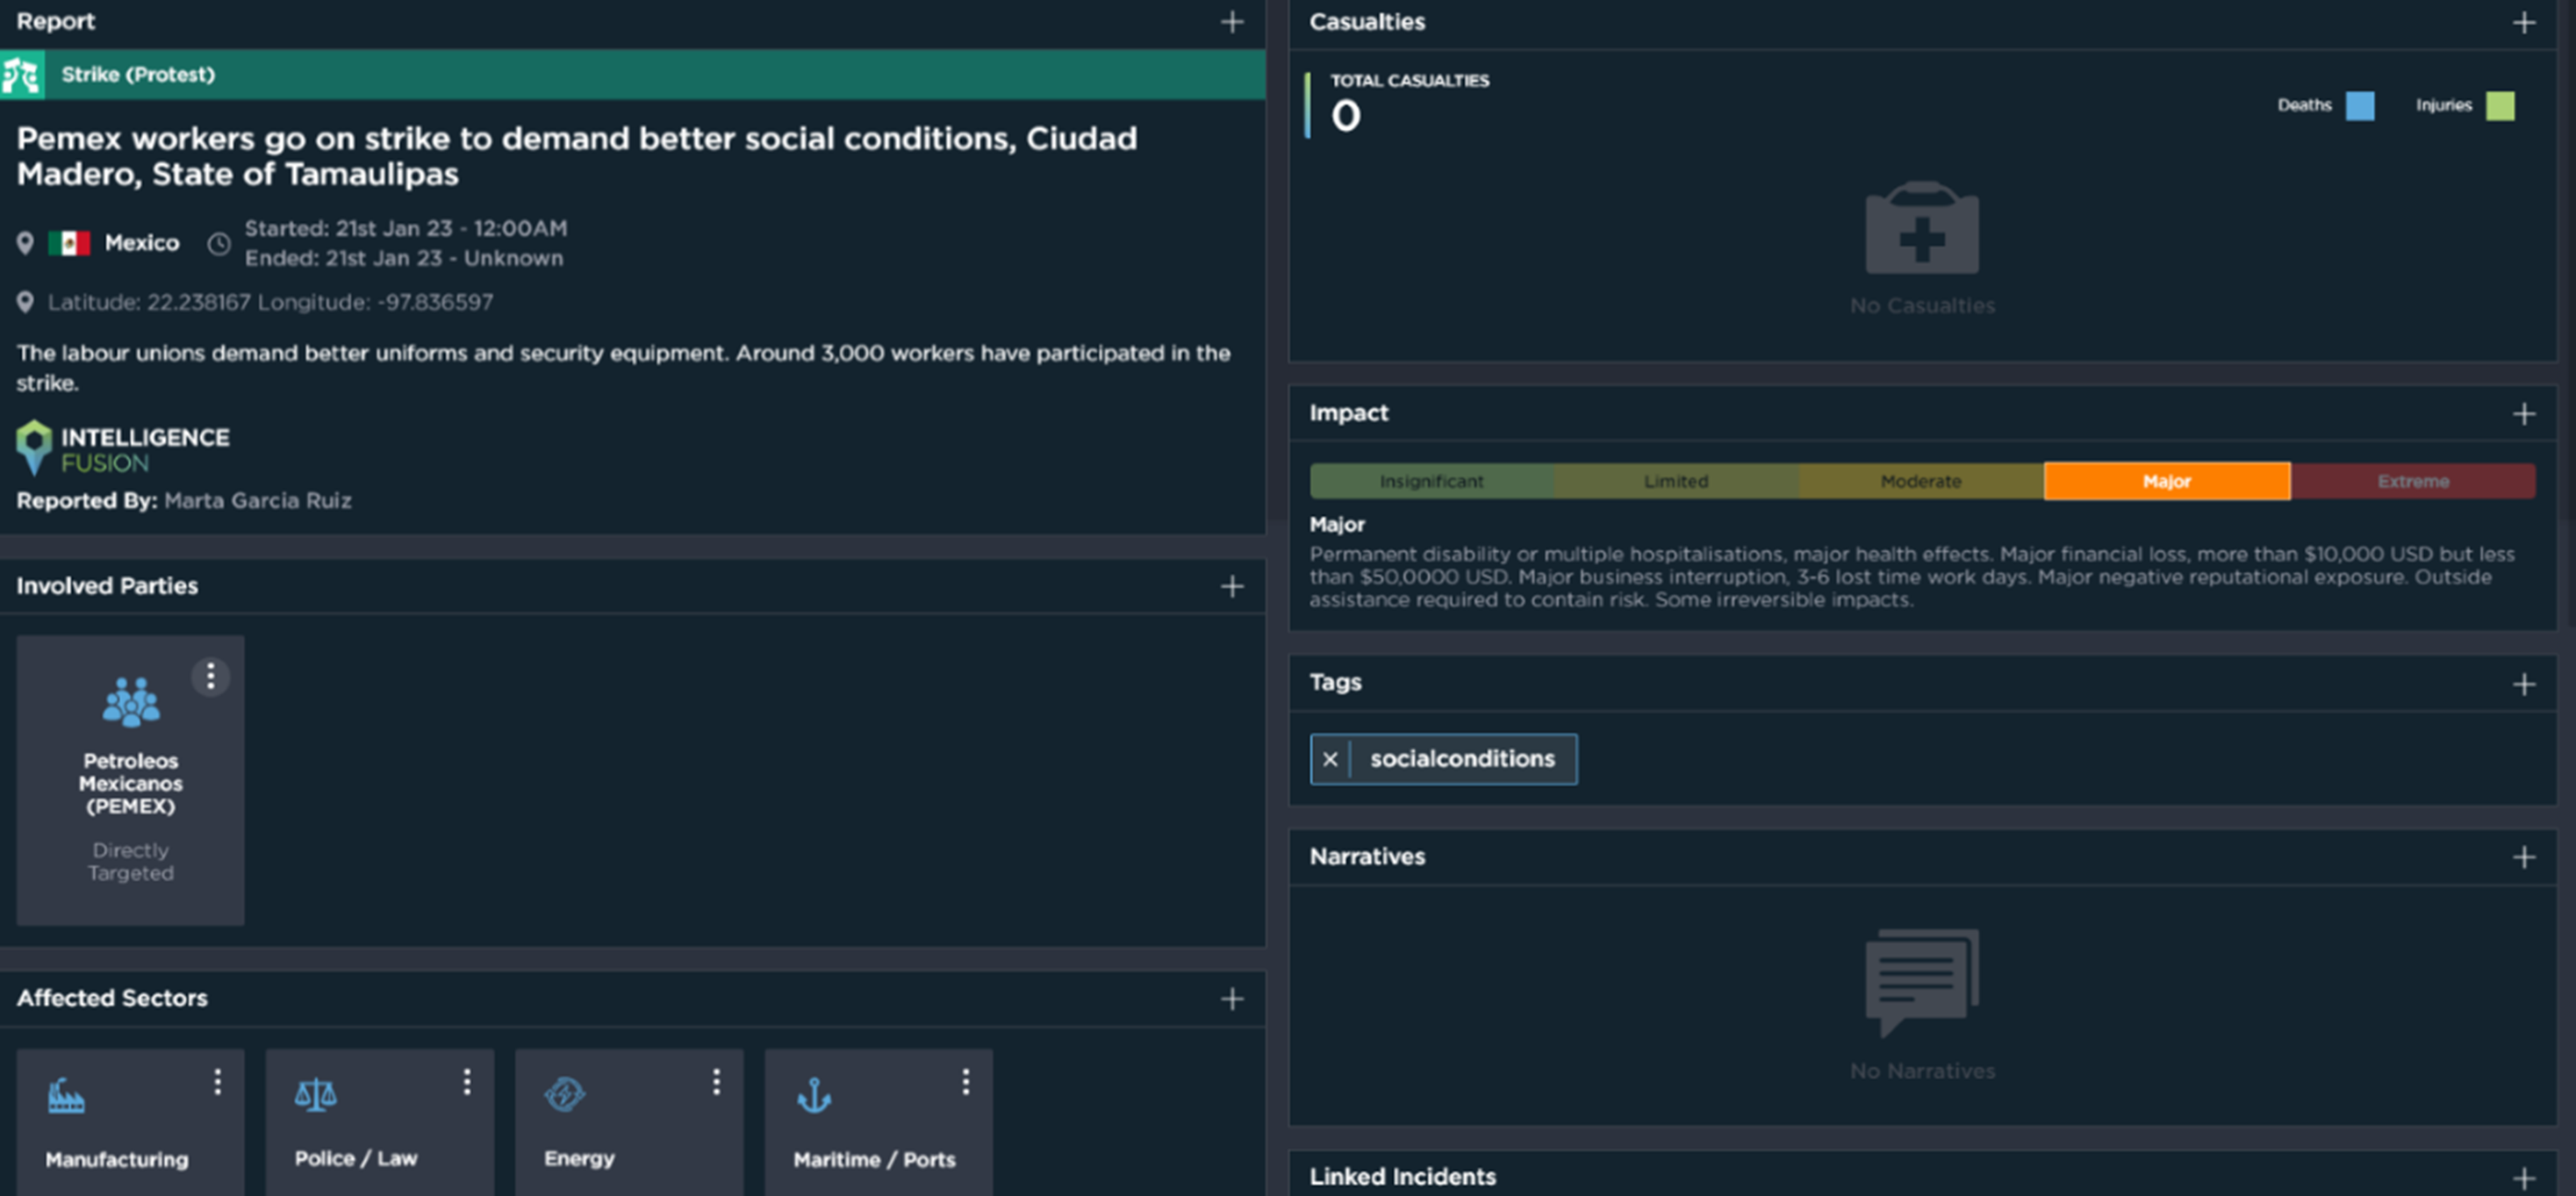Open Maritime / Ports options menu
Image resolution: width=2576 pixels, height=1196 pixels.
[965, 1081]
